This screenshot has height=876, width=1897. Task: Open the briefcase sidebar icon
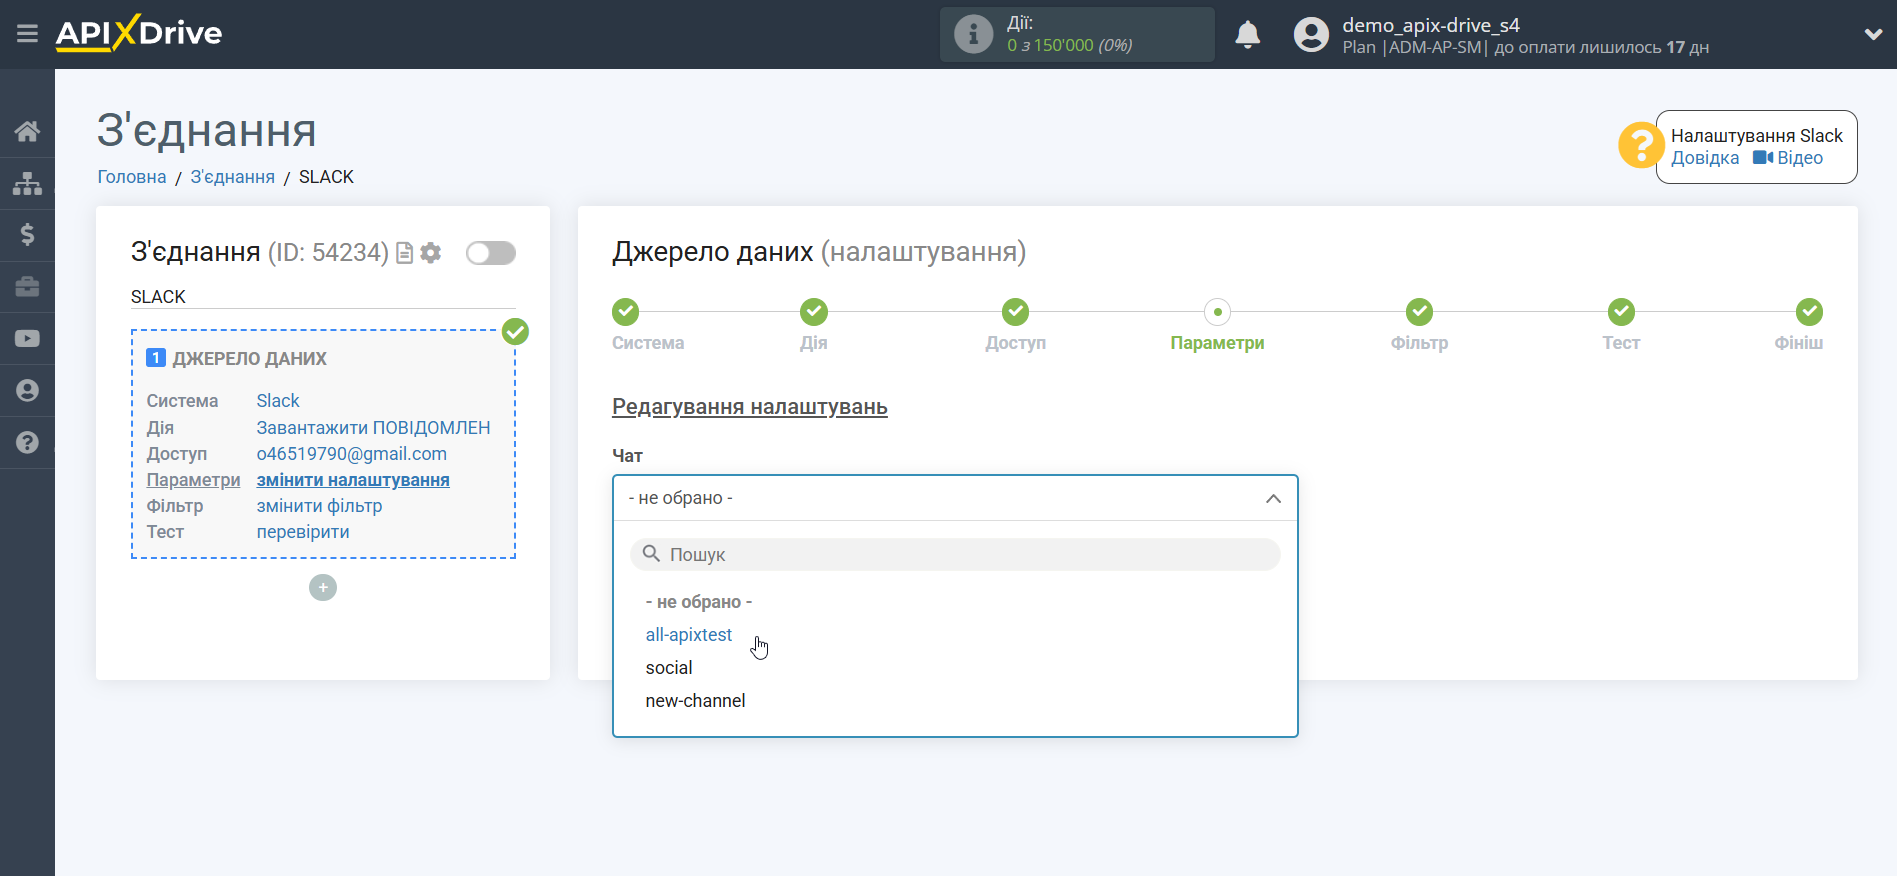pyautogui.click(x=27, y=287)
